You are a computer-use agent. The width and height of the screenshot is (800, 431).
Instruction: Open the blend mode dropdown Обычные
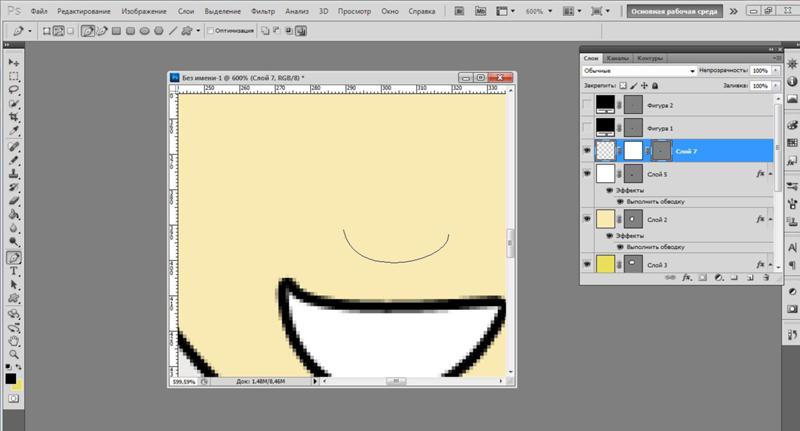pyautogui.click(x=640, y=71)
